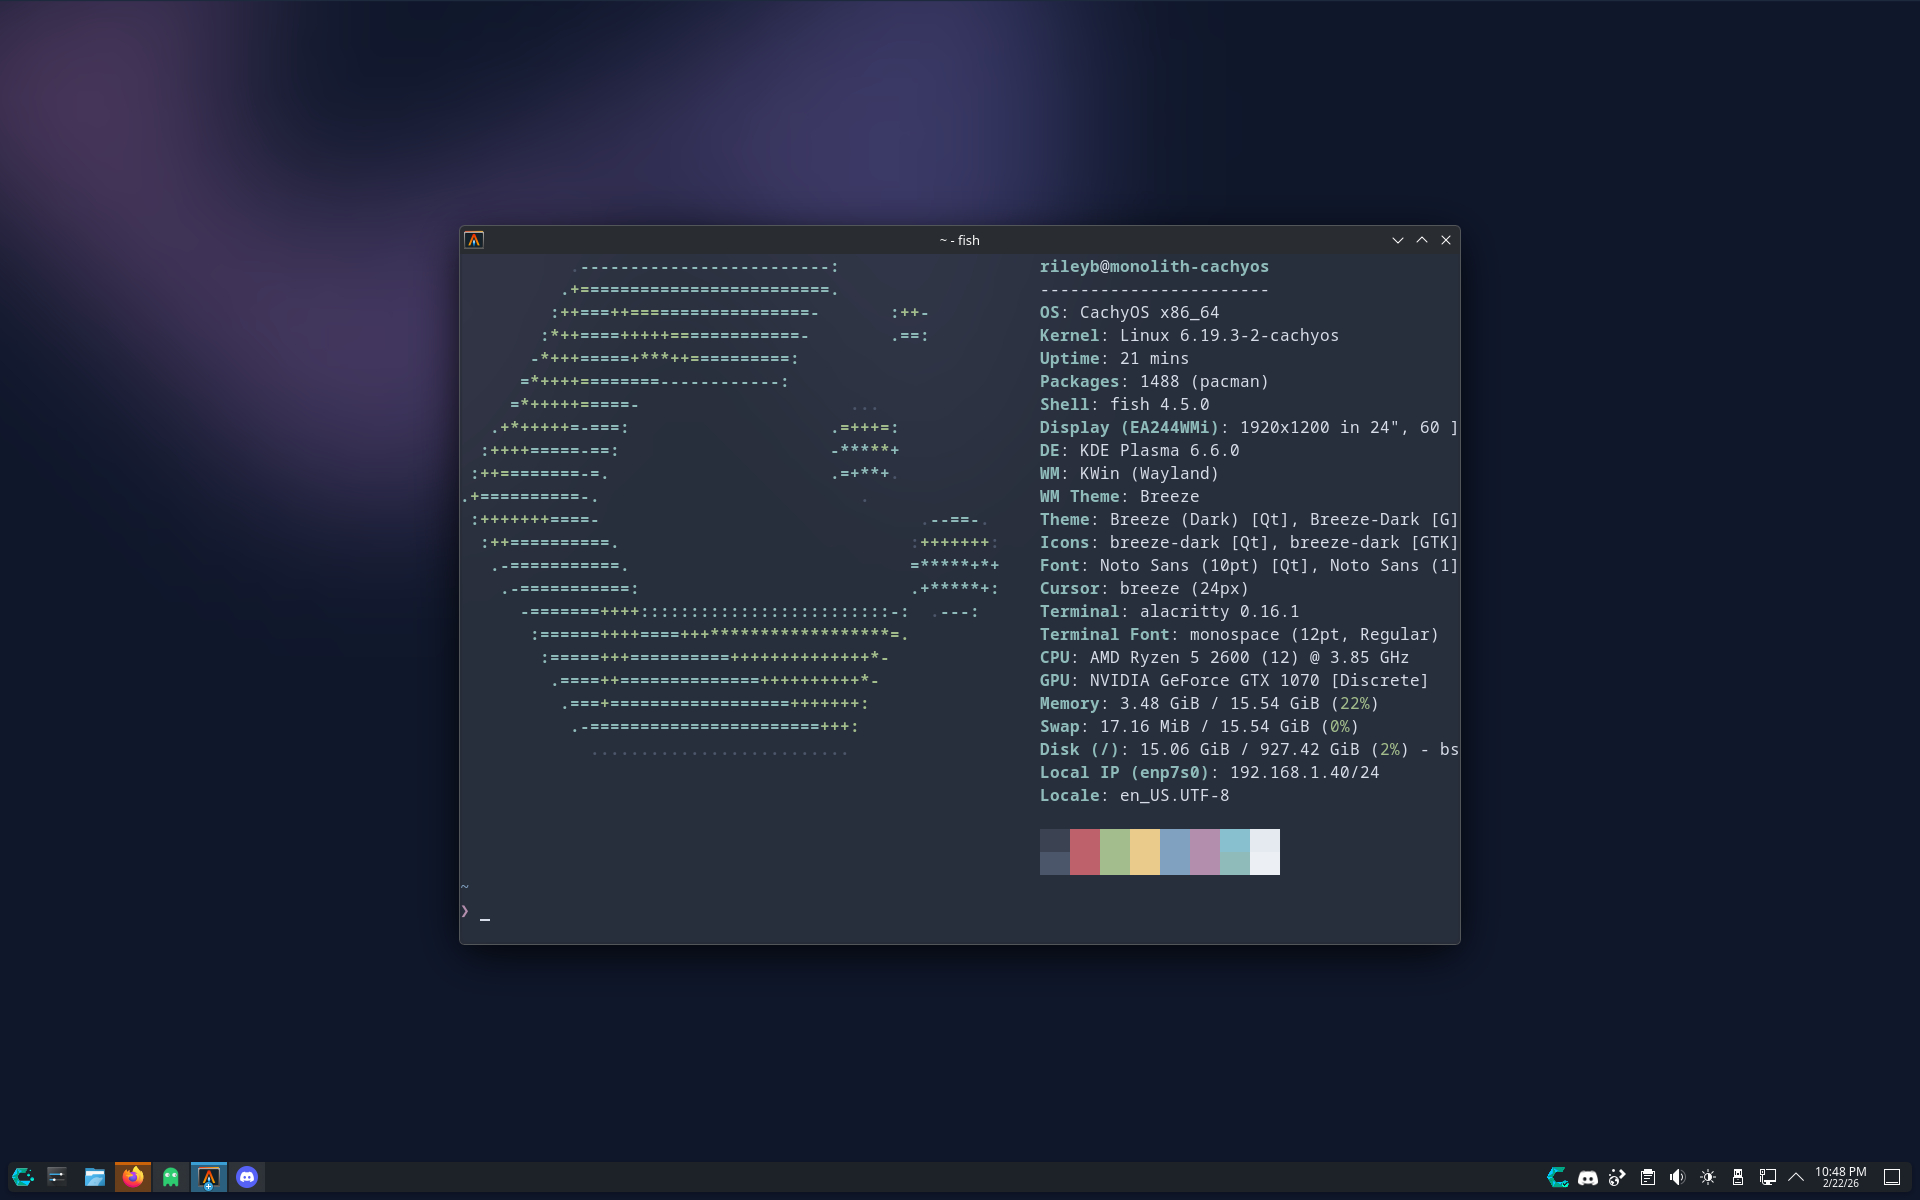Open the green ghost app in taskbar
Screen dimensions: 1920x1200
pos(171,1177)
